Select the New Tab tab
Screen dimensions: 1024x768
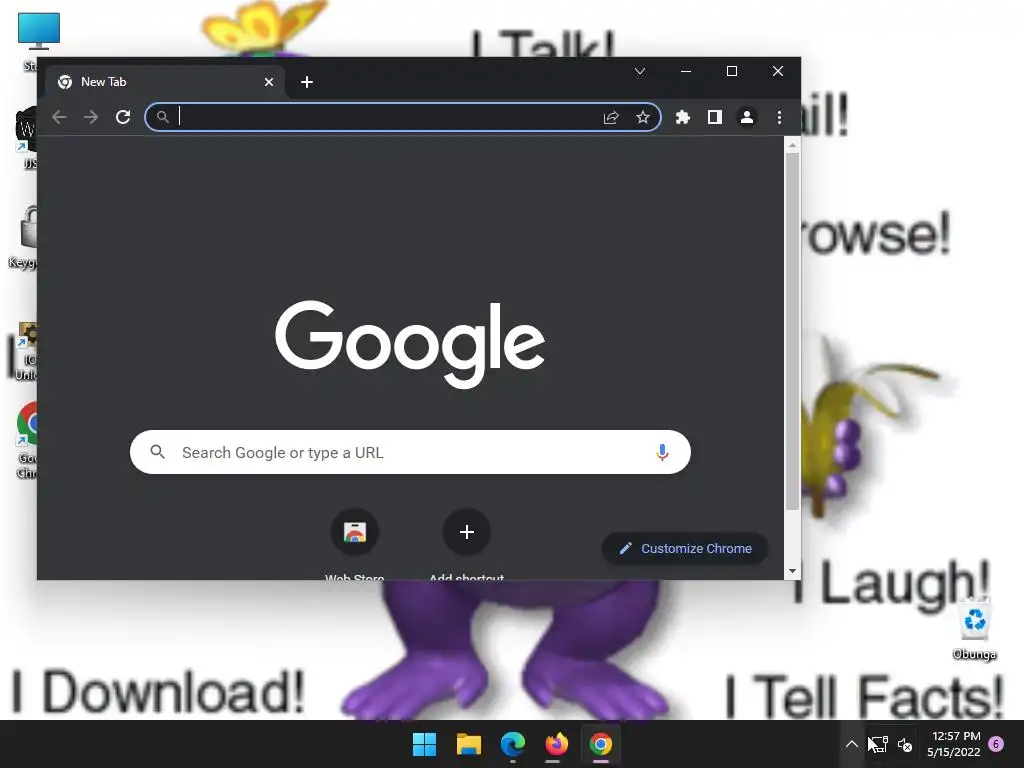coord(165,82)
